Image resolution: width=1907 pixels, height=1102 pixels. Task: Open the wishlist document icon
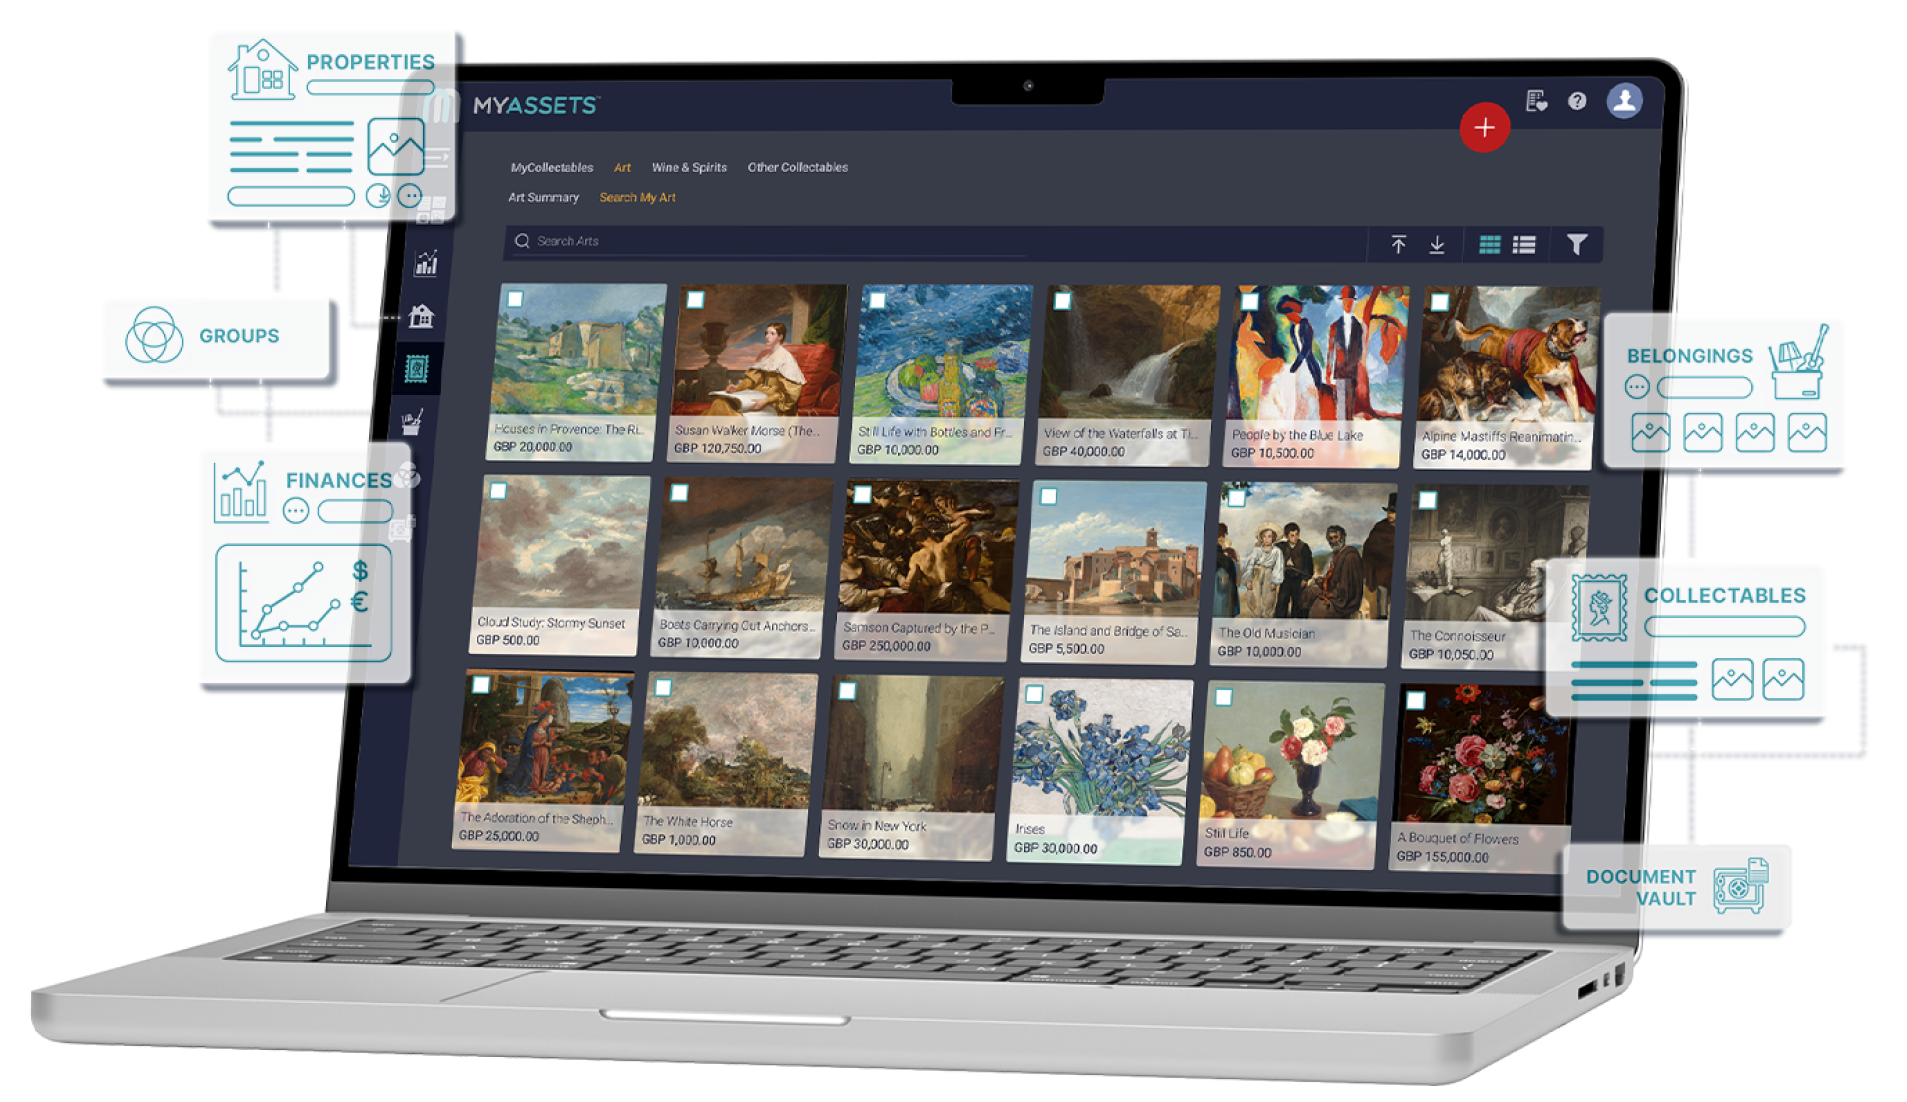point(1536,101)
